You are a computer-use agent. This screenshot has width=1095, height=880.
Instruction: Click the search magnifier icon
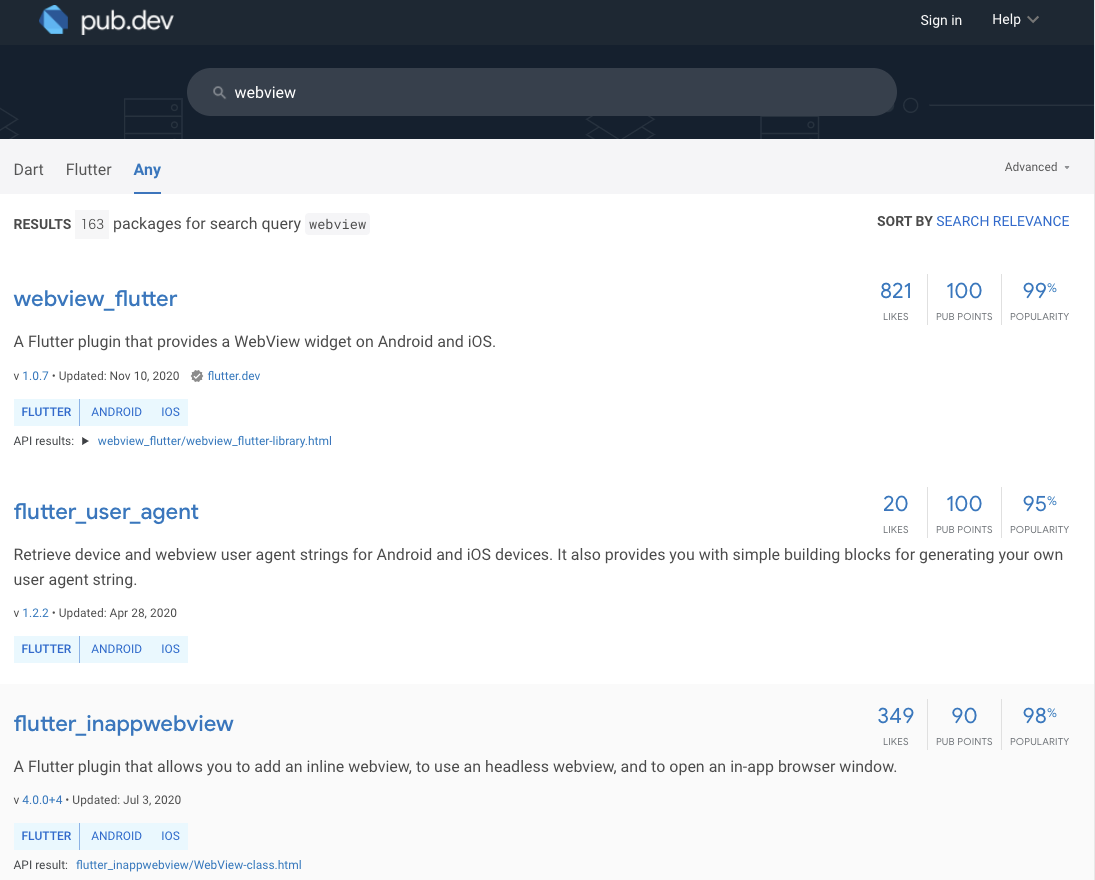219,92
